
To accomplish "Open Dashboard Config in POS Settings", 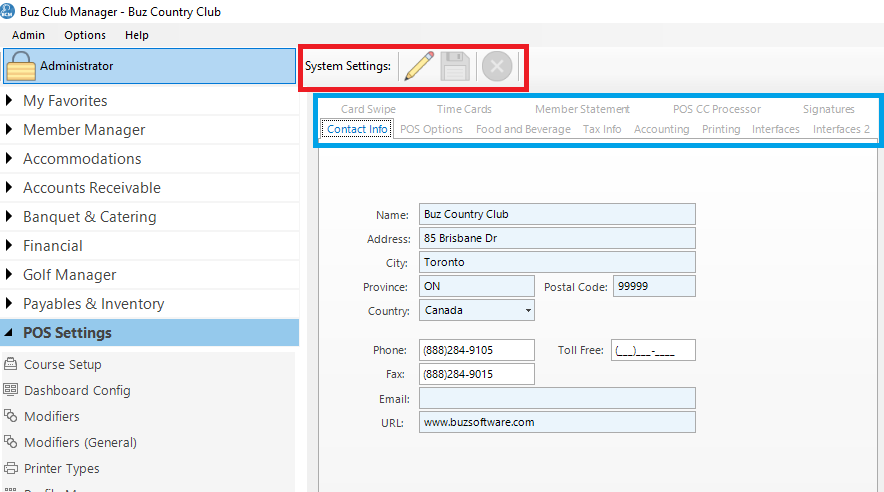I will click(77, 391).
